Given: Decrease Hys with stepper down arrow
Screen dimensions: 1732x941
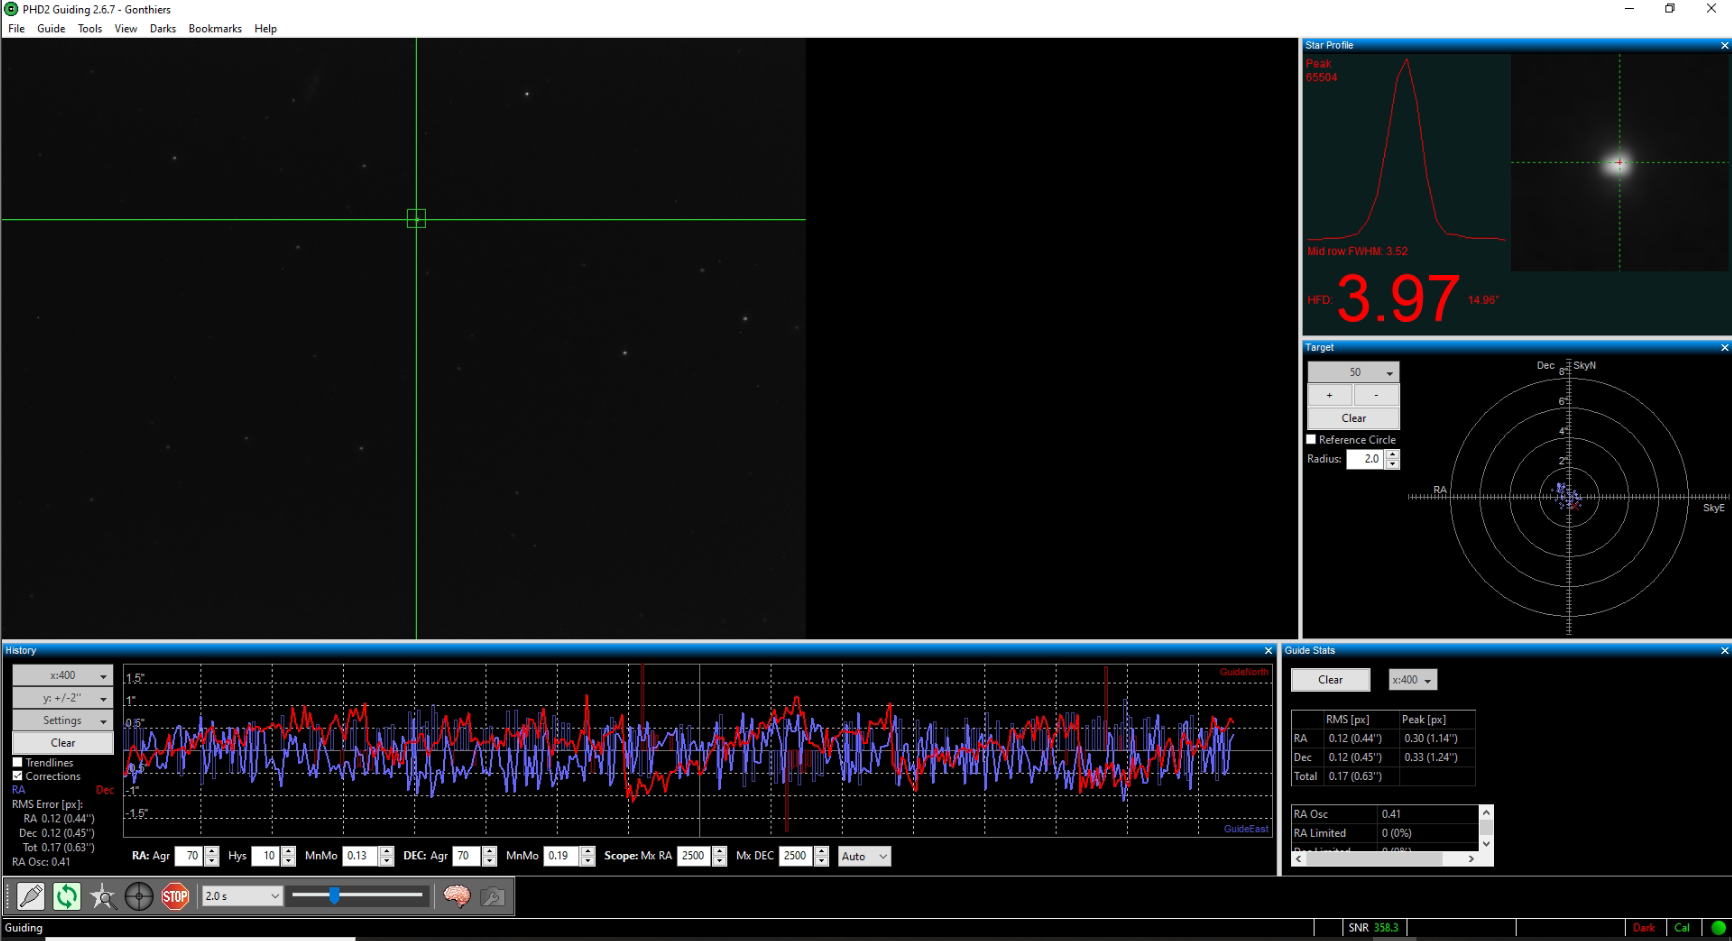Looking at the screenshot, I should coord(288,861).
